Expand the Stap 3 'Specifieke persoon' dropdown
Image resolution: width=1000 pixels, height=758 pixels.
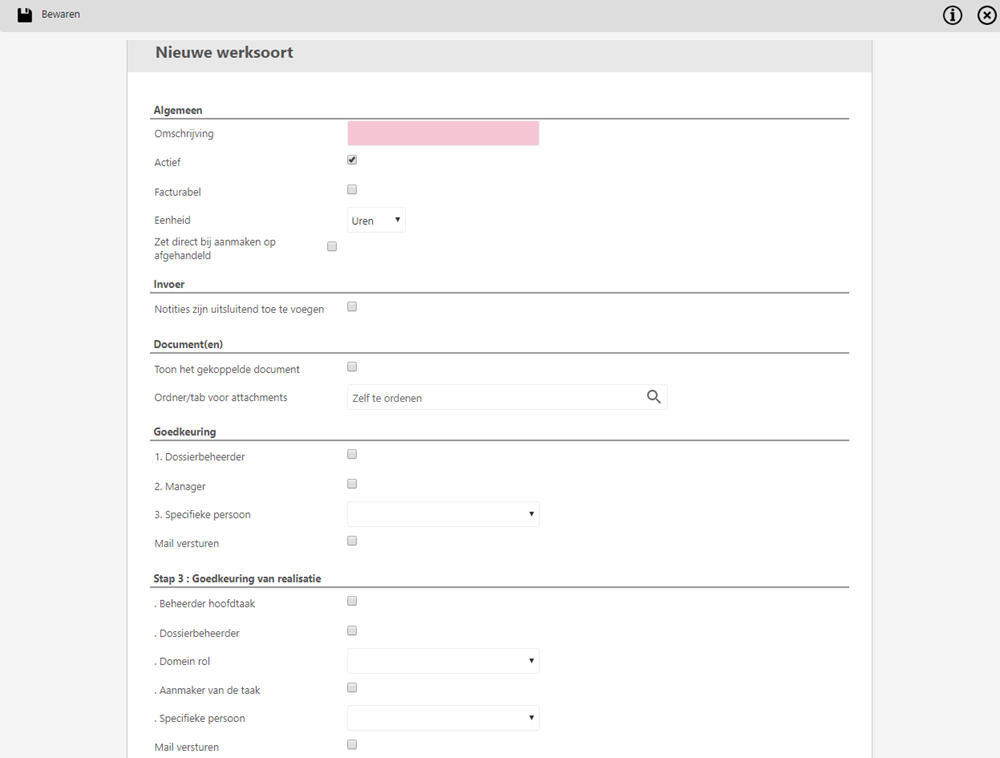443,718
